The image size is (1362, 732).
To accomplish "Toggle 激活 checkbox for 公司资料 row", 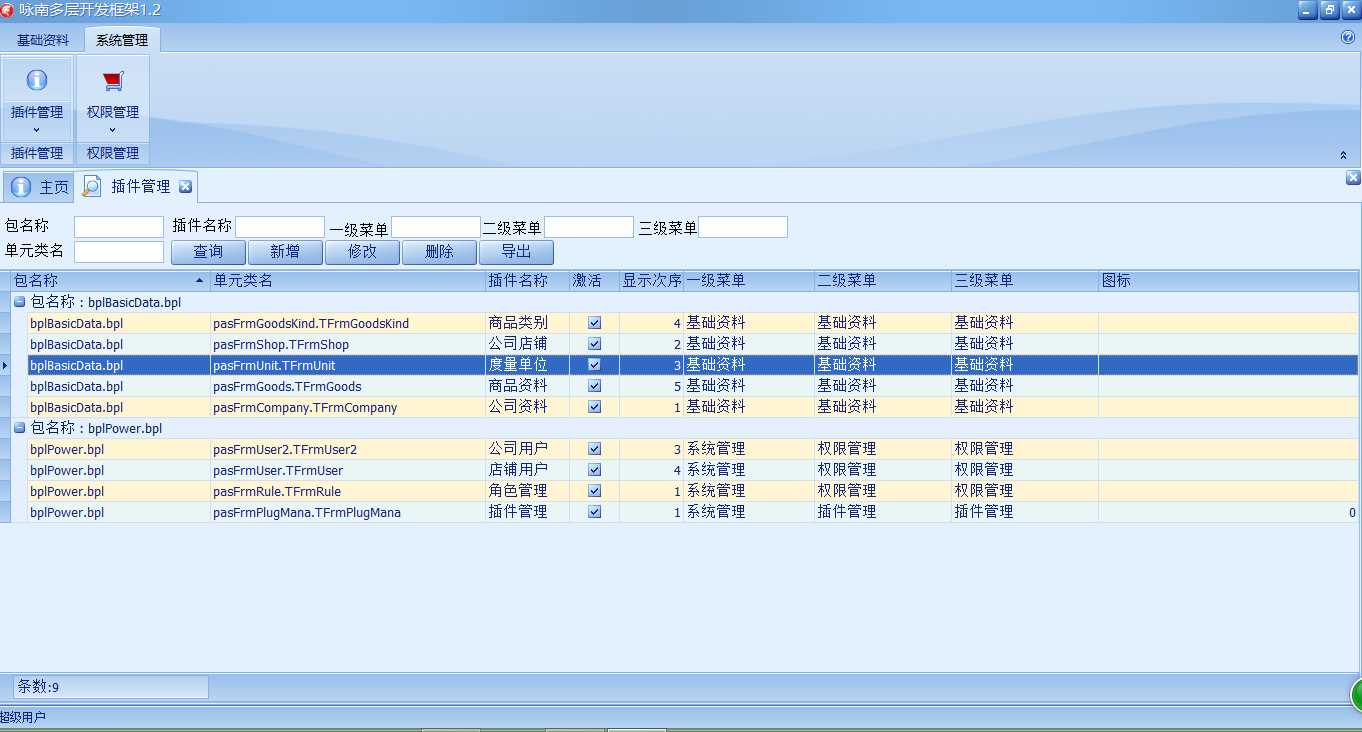I will [x=594, y=407].
